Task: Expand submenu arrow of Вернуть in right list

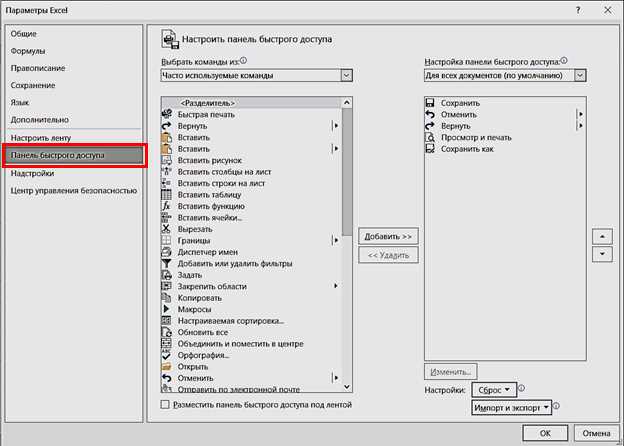Action: 581,126
